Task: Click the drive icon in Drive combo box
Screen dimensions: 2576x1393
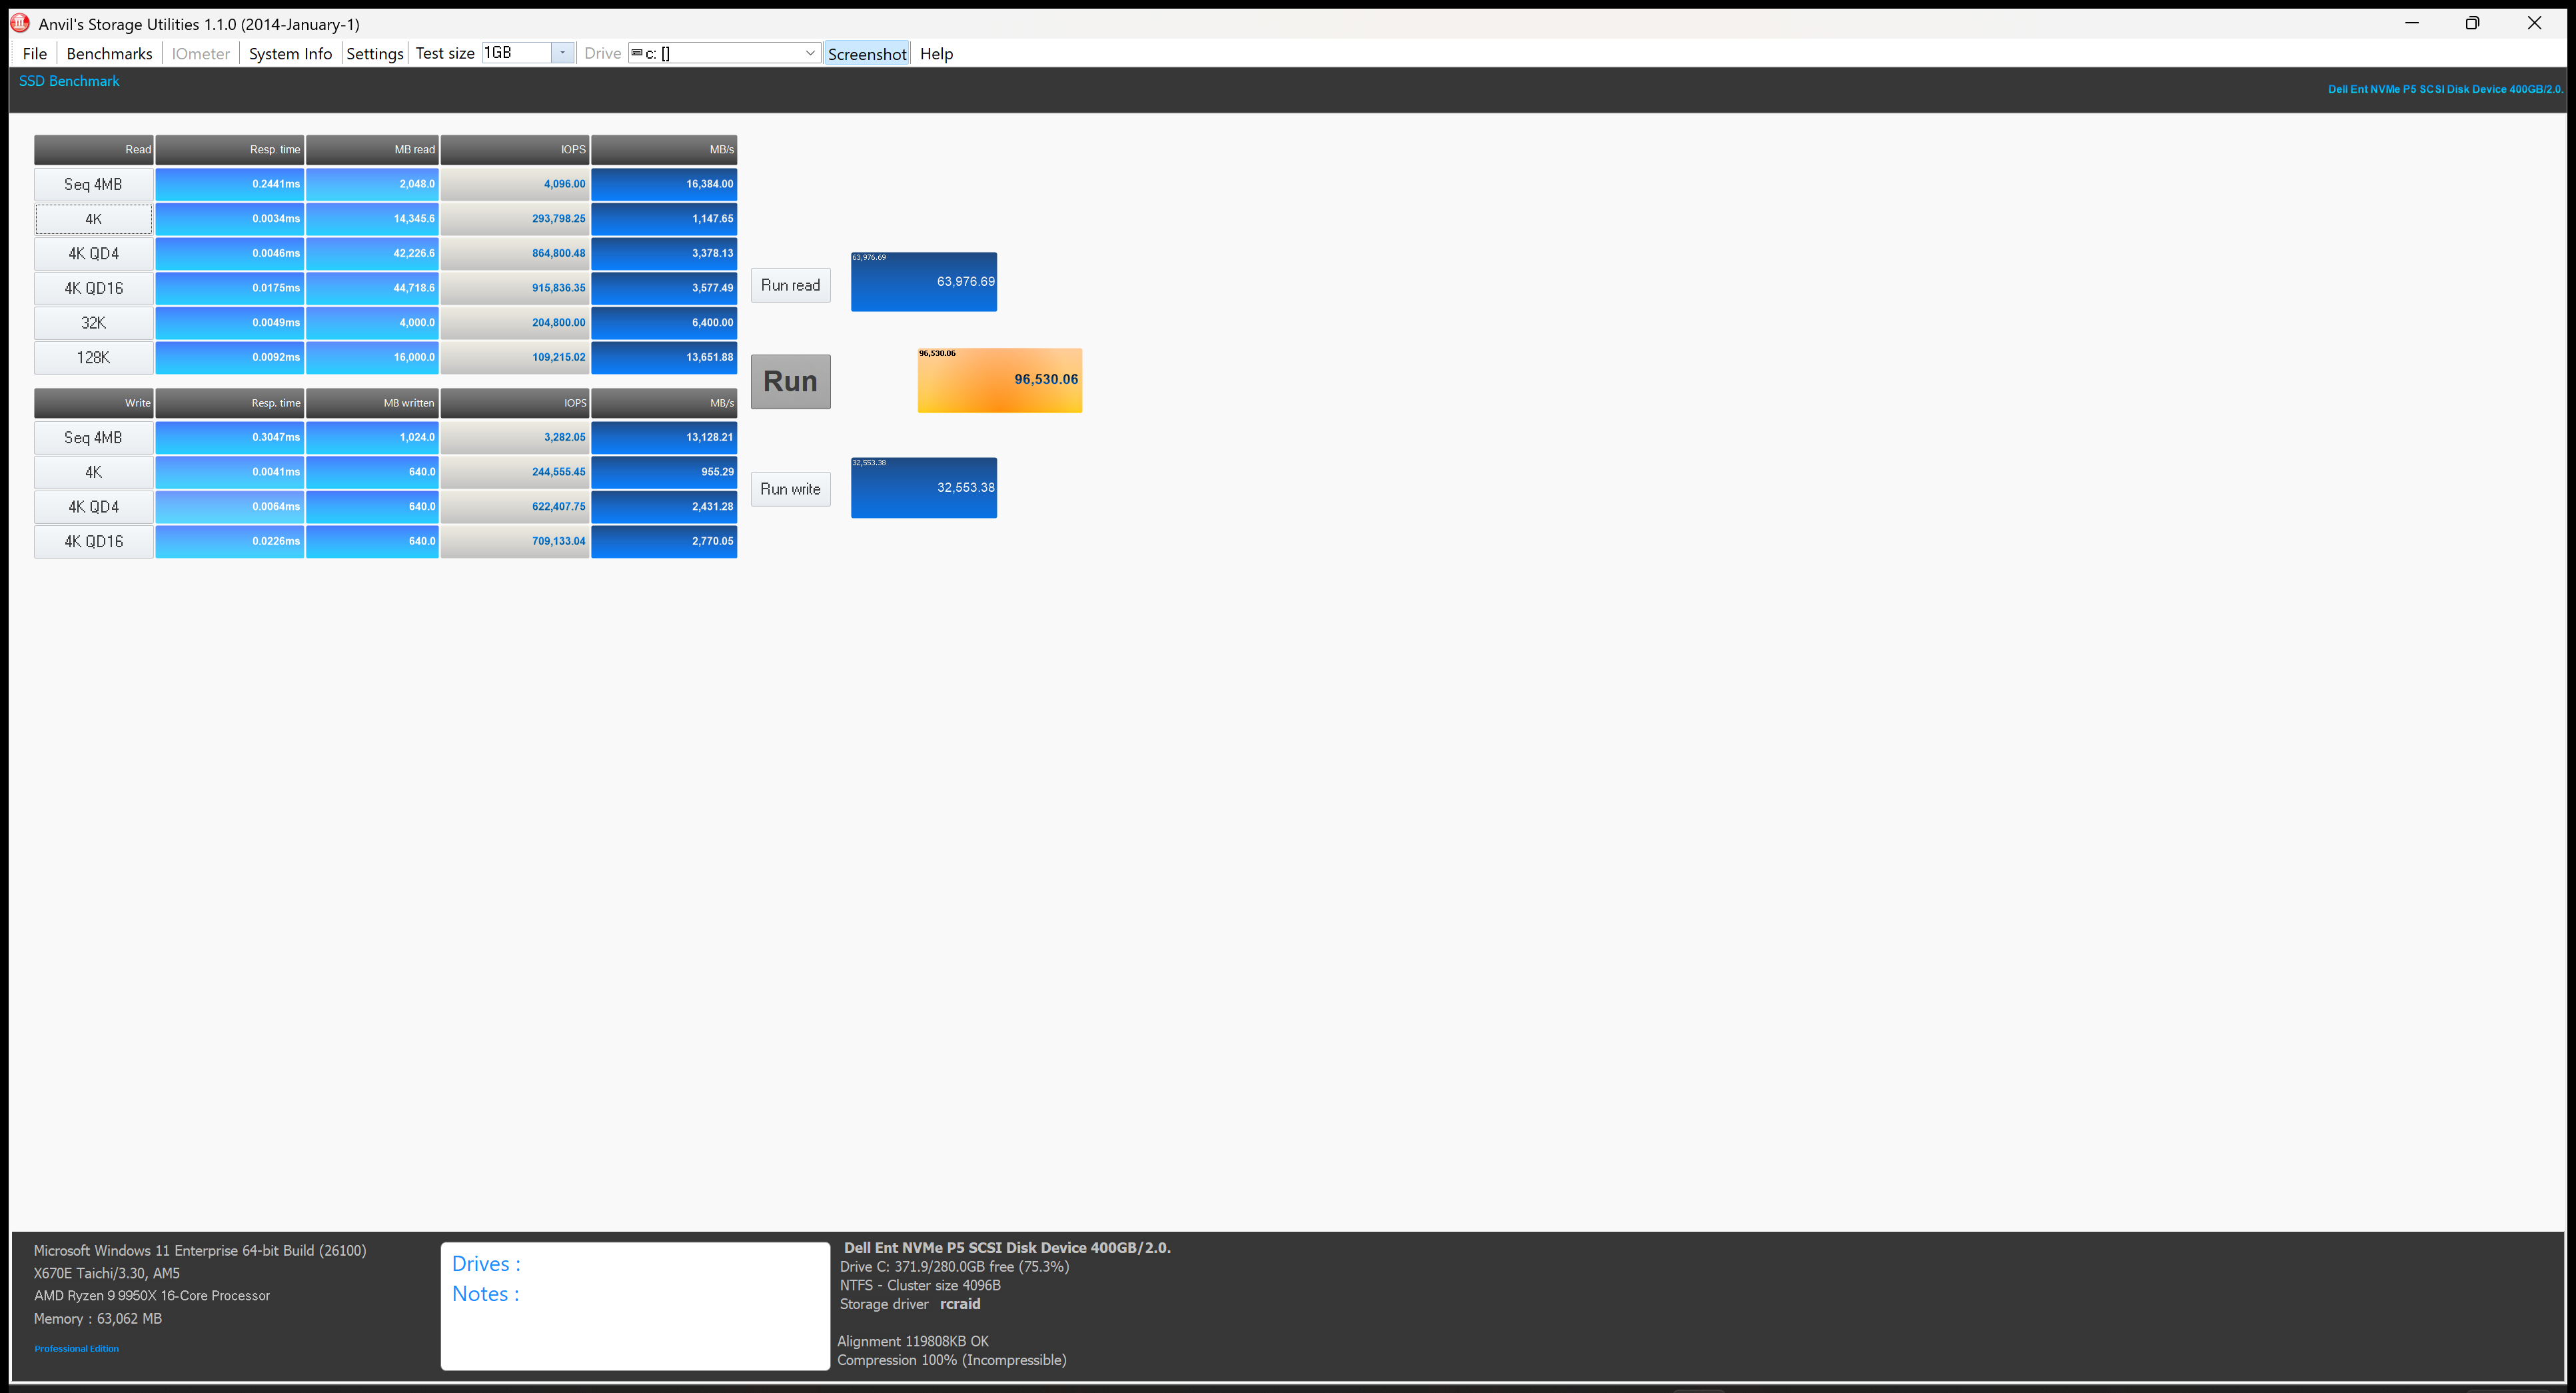Action: pyautogui.click(x=637, y=53)
